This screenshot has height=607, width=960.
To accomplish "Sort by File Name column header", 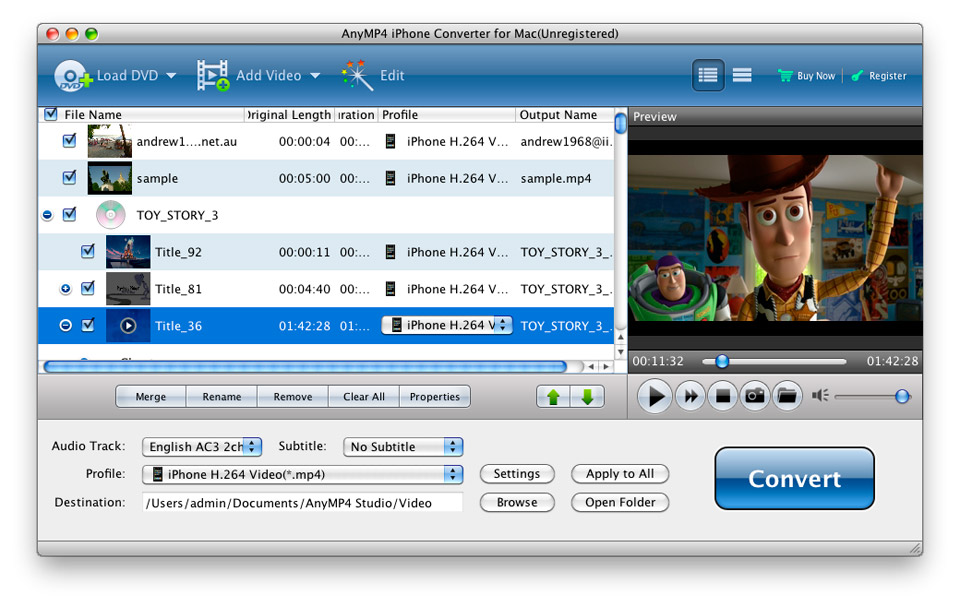I will tap(92, 115).
